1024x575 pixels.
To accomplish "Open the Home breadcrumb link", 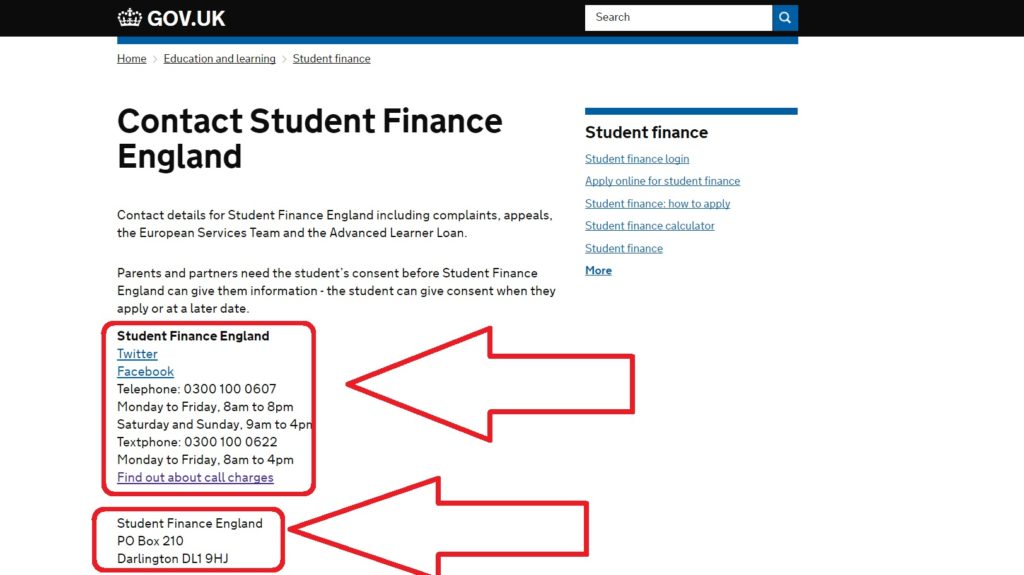I will pos(131,59).
